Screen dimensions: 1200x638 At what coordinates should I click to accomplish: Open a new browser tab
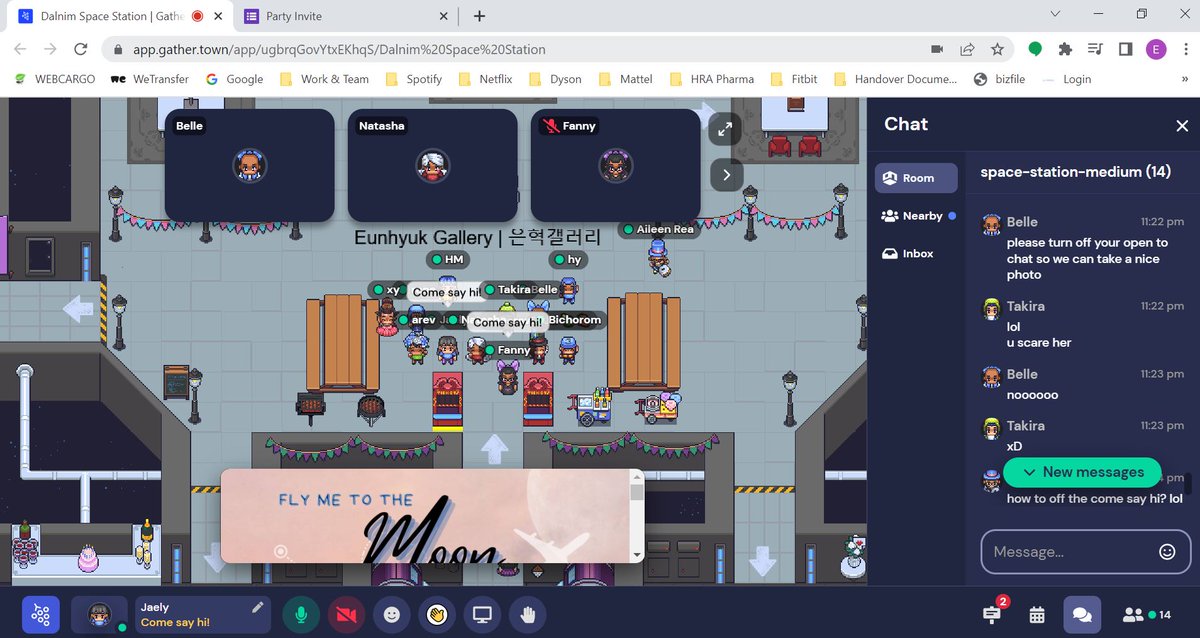coord(480,16)
